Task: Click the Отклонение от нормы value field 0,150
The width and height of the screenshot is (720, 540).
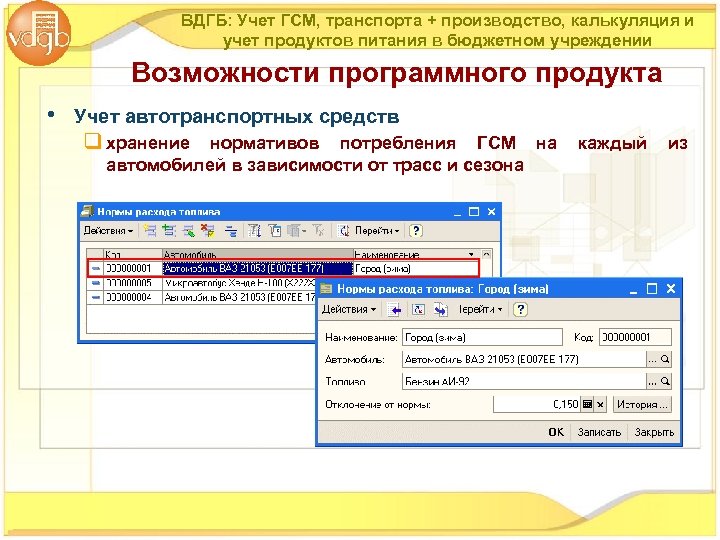Action: (537, 405)
